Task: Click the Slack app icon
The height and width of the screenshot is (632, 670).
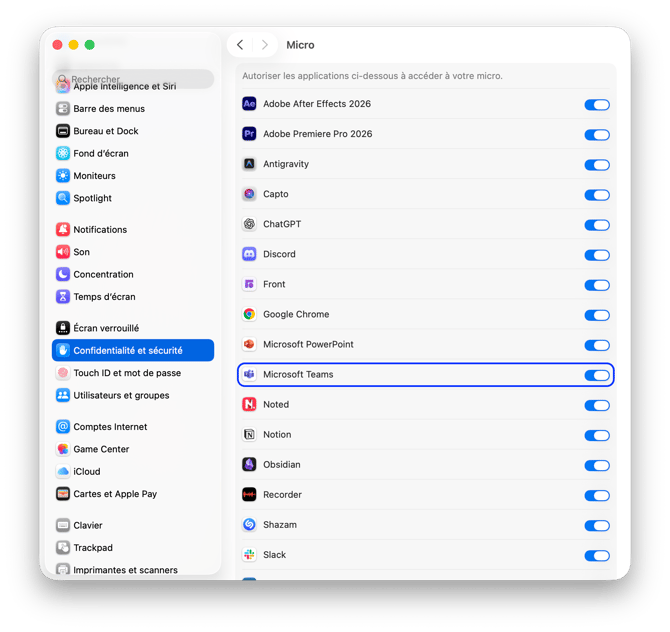Action: tap(250, 554)
